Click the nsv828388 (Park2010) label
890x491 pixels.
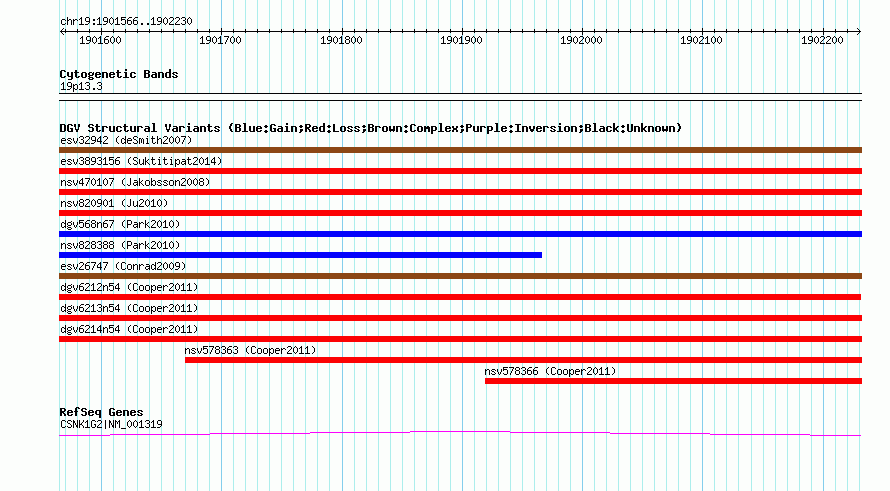point(120,245)
